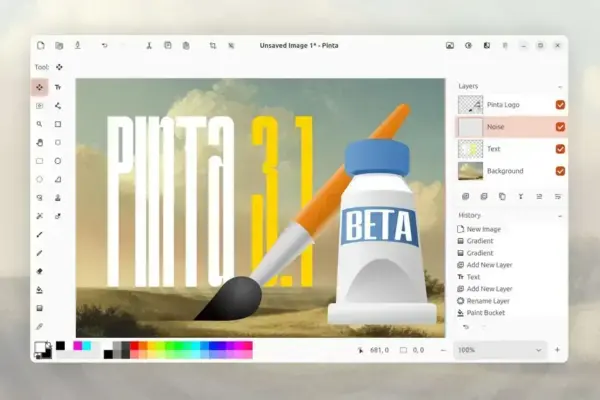The image size is (600, 400).
Task: Click the Deselect All toolbar icon
Action: coord(231,46)
